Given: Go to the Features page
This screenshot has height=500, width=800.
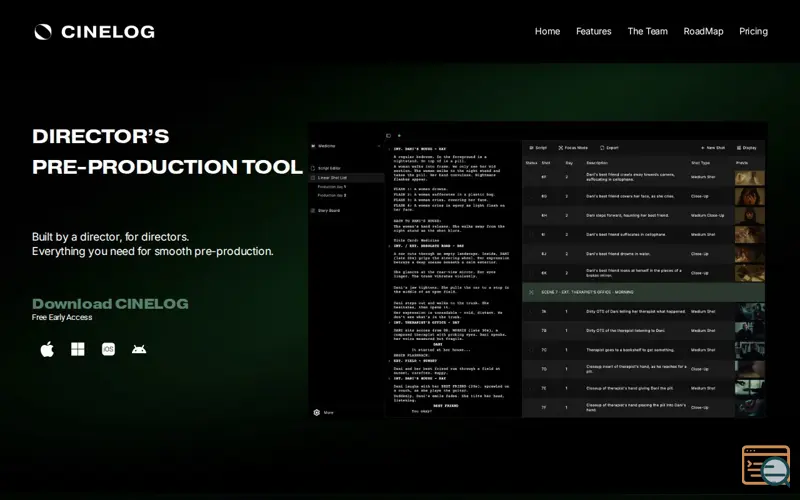Looking at the screenshot, I should click(x=593, y=31).
